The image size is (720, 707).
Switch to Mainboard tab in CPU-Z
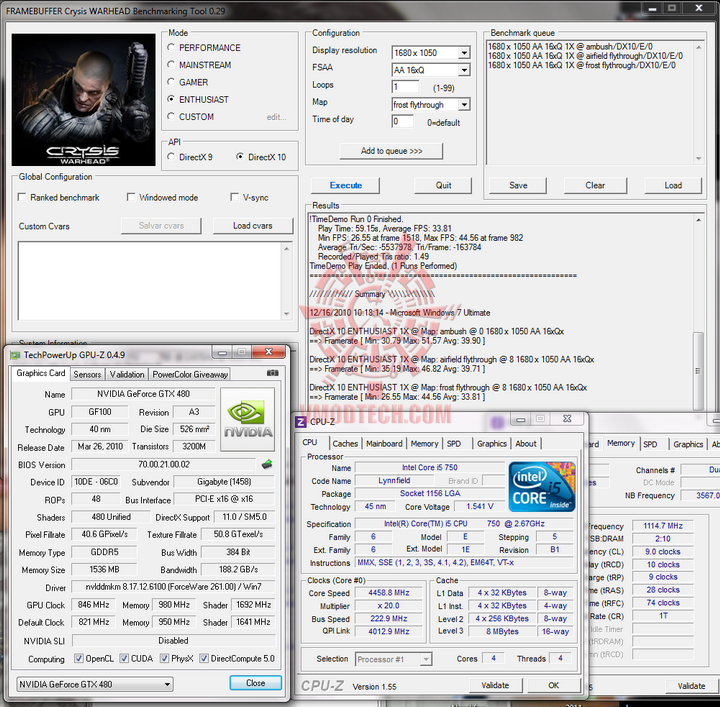384,443
